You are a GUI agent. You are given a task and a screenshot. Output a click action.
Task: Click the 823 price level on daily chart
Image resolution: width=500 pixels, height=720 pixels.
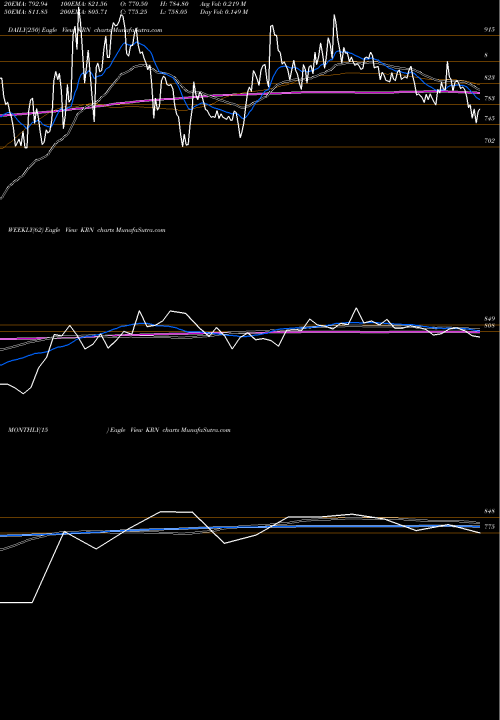[x=489, y=78]
